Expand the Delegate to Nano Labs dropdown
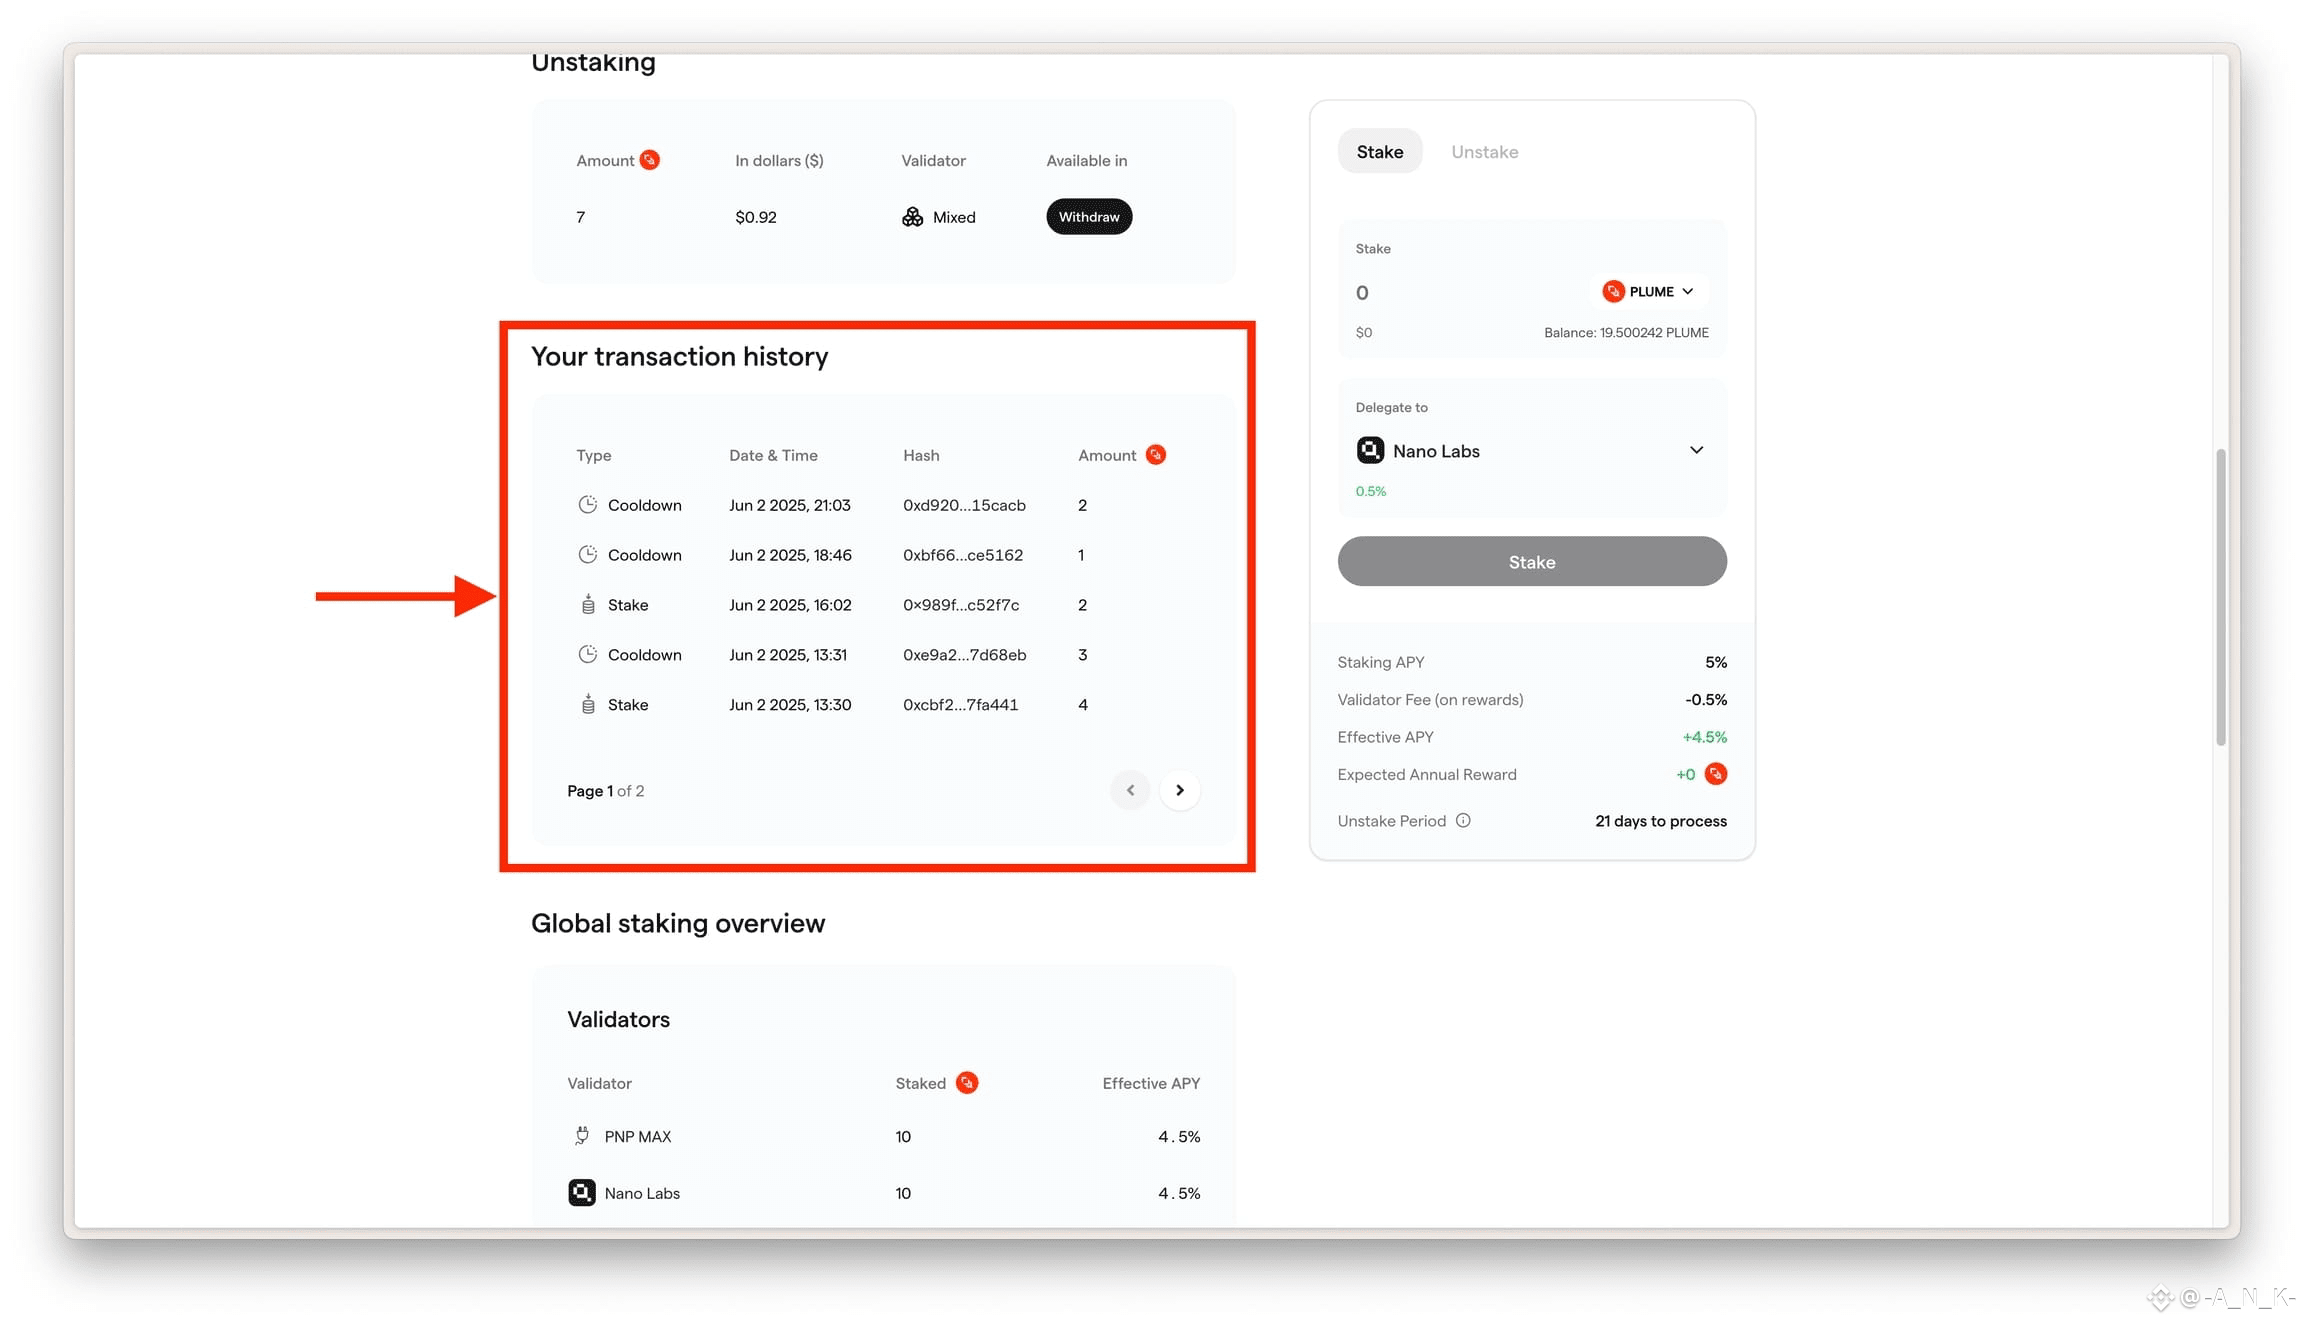This screenshot has height=1323, width=2304. point(1696,451)
